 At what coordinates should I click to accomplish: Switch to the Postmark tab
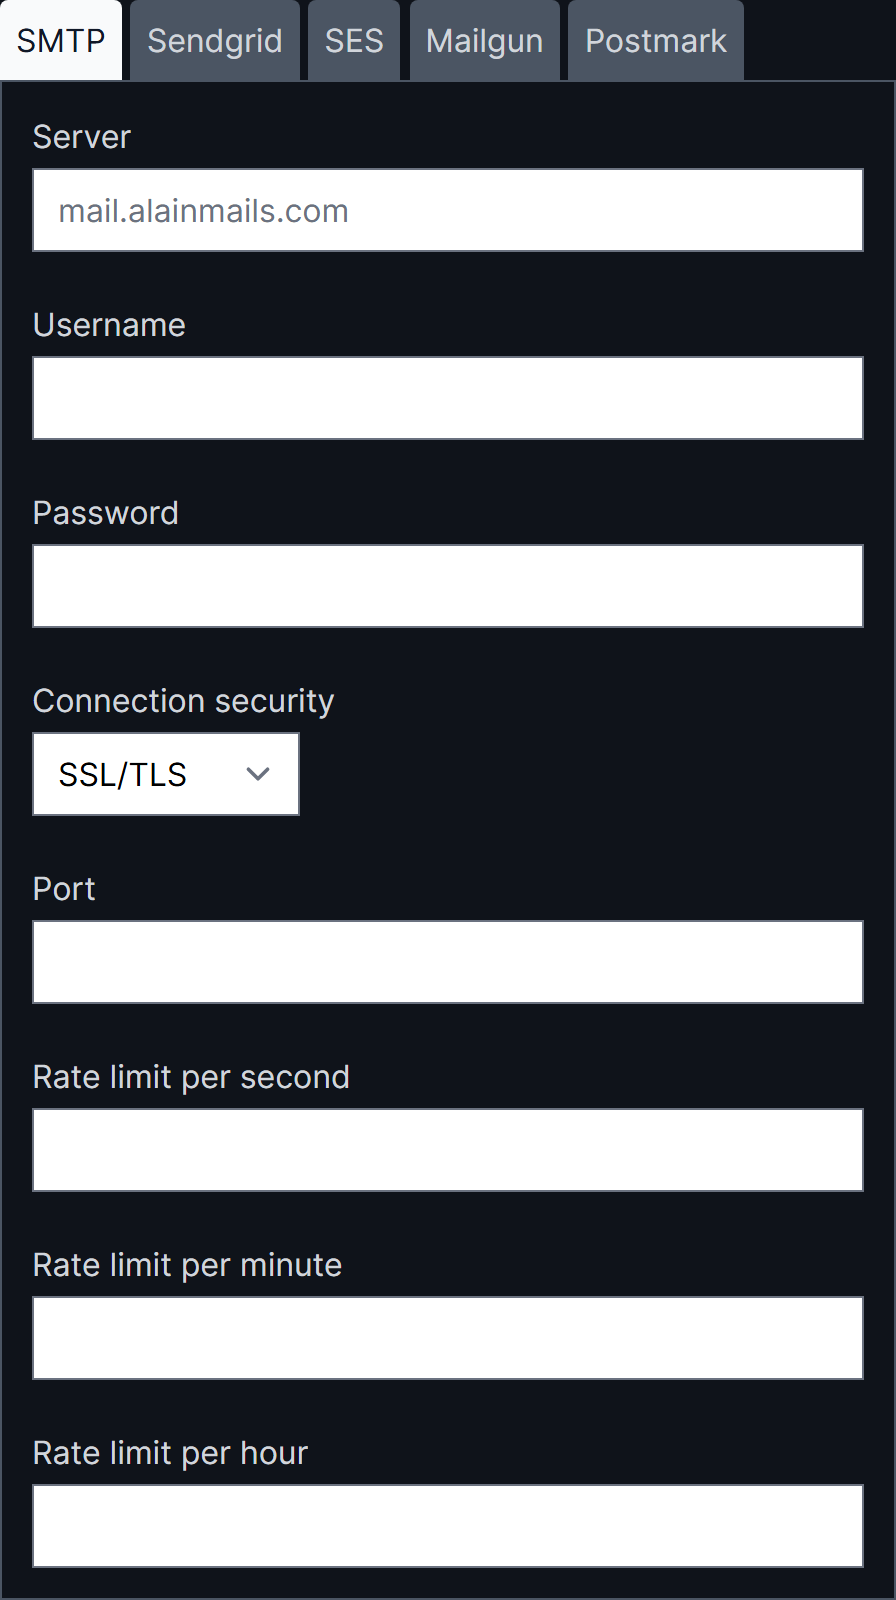point(655,41)
